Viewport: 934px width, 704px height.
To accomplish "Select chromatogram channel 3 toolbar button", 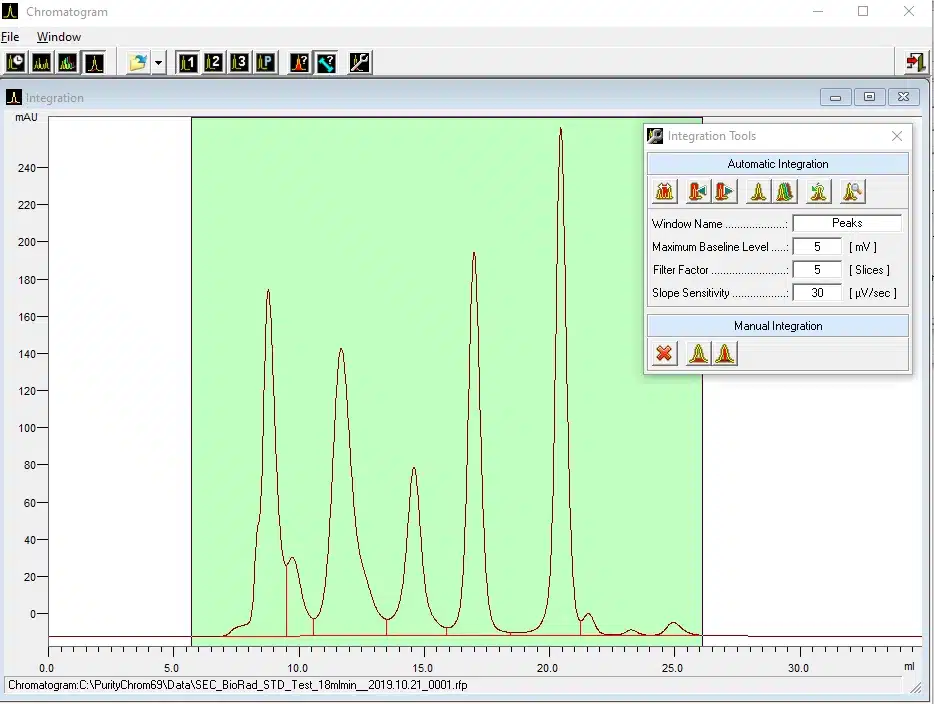I will point(239,62).
